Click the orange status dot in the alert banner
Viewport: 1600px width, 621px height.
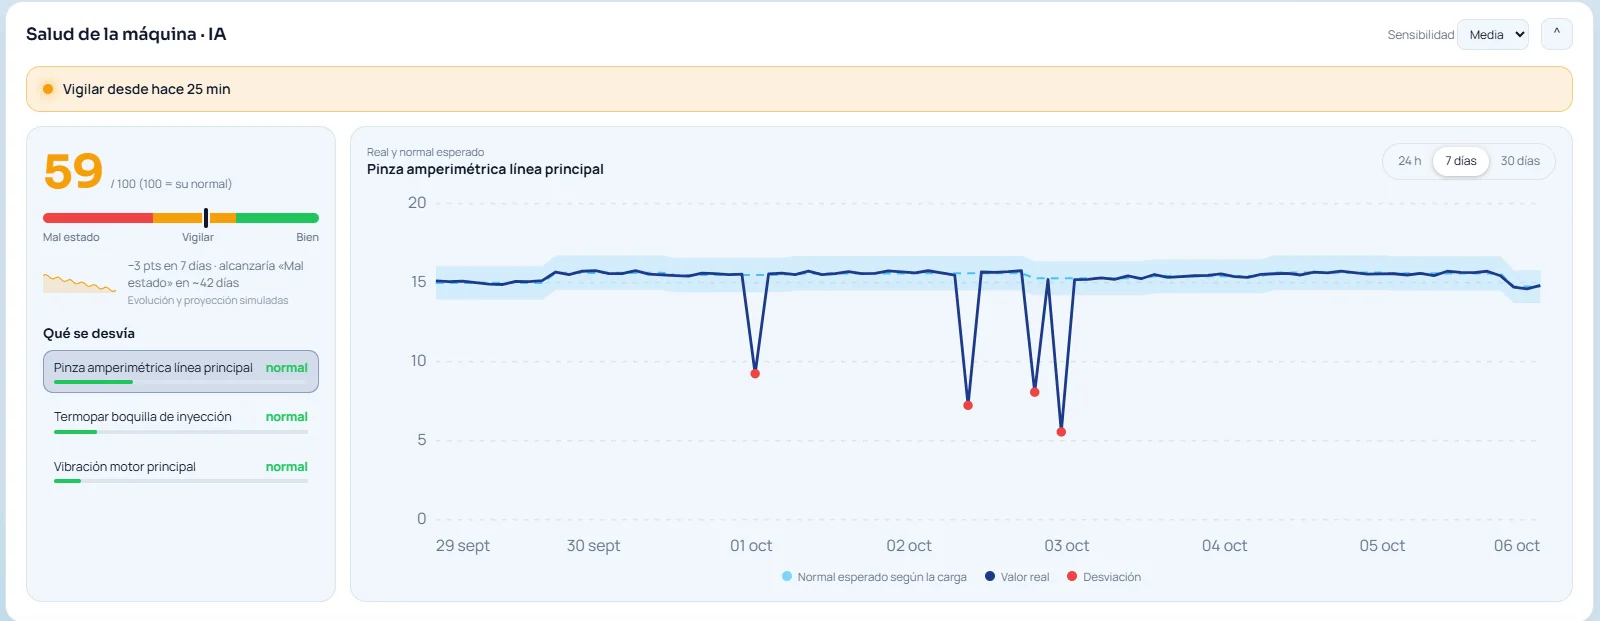pos(48,89)
